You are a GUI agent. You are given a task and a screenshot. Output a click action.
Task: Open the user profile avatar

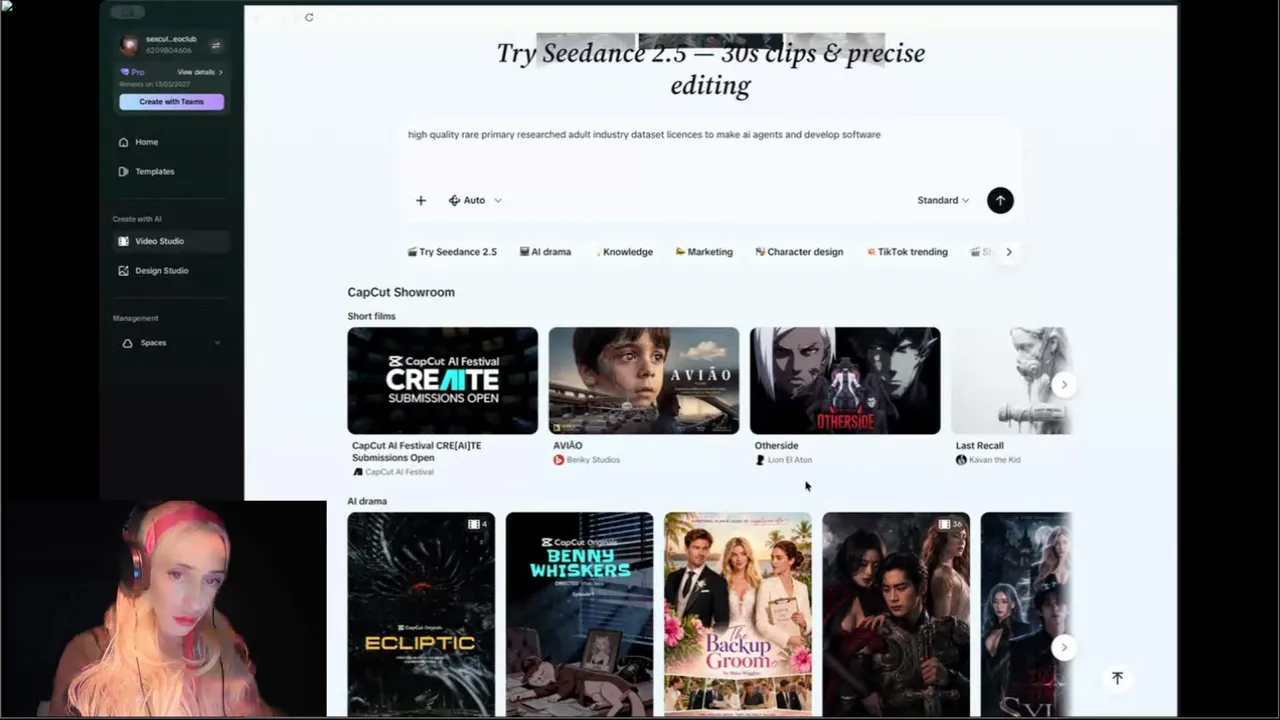129,44
